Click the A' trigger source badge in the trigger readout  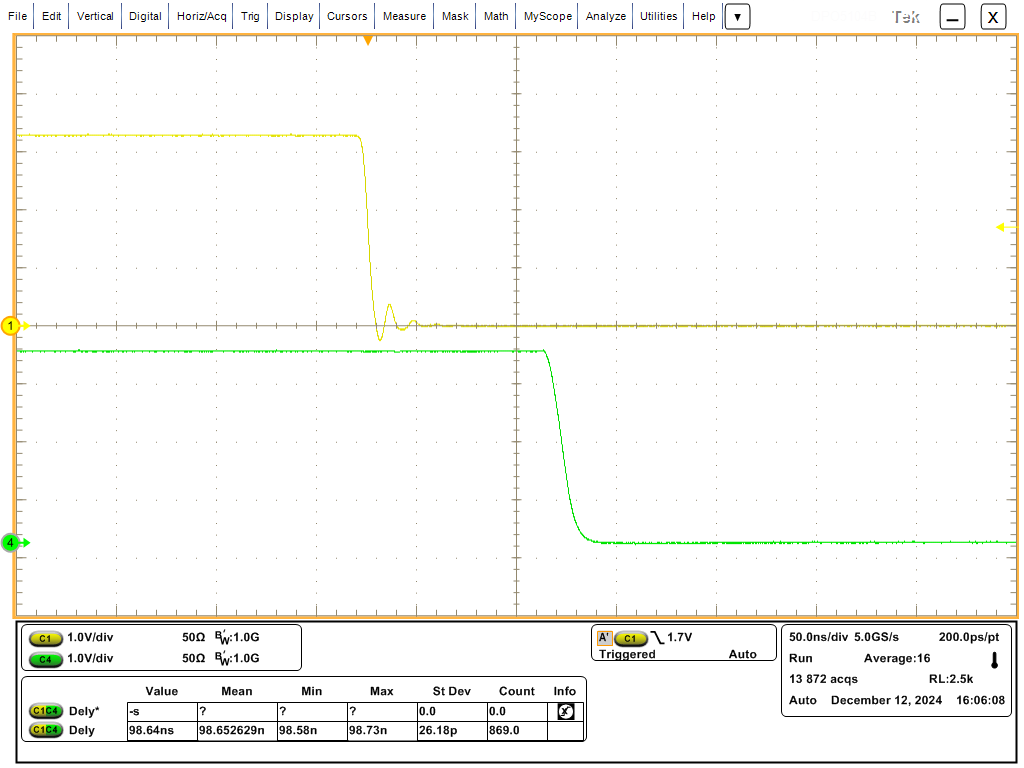click(604, 636)
